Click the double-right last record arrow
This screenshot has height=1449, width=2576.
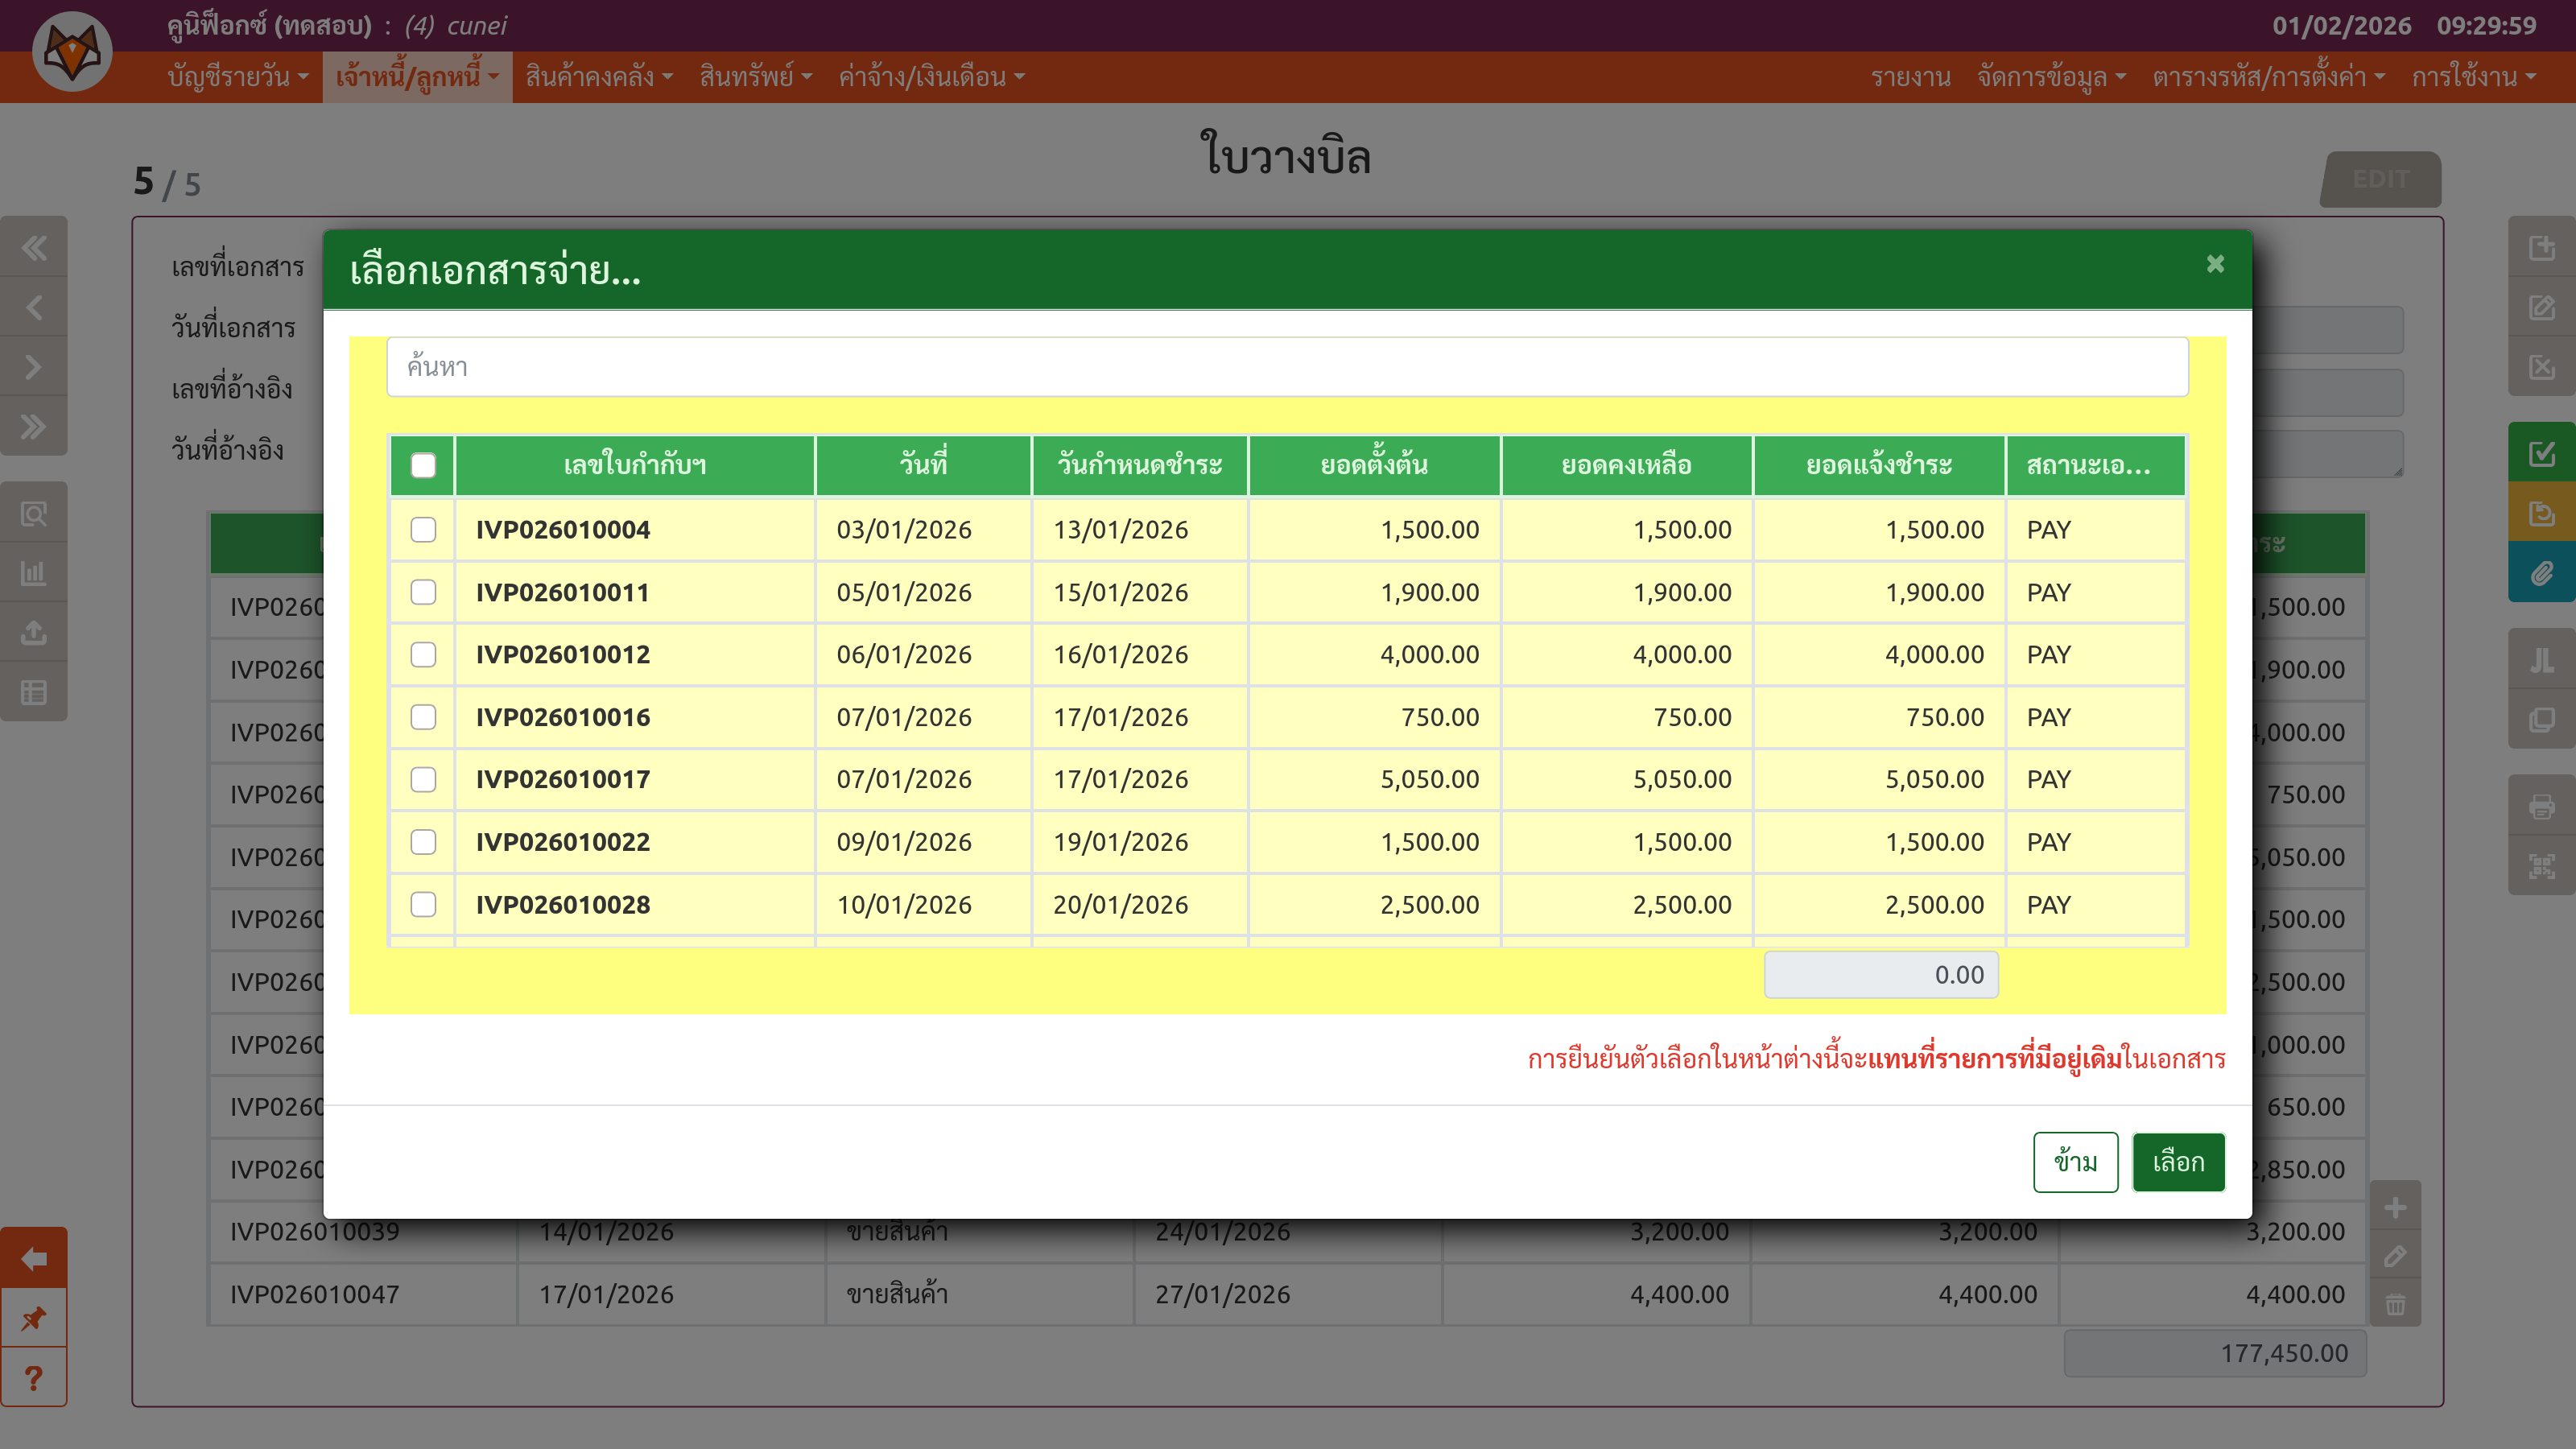coord(34,427)
